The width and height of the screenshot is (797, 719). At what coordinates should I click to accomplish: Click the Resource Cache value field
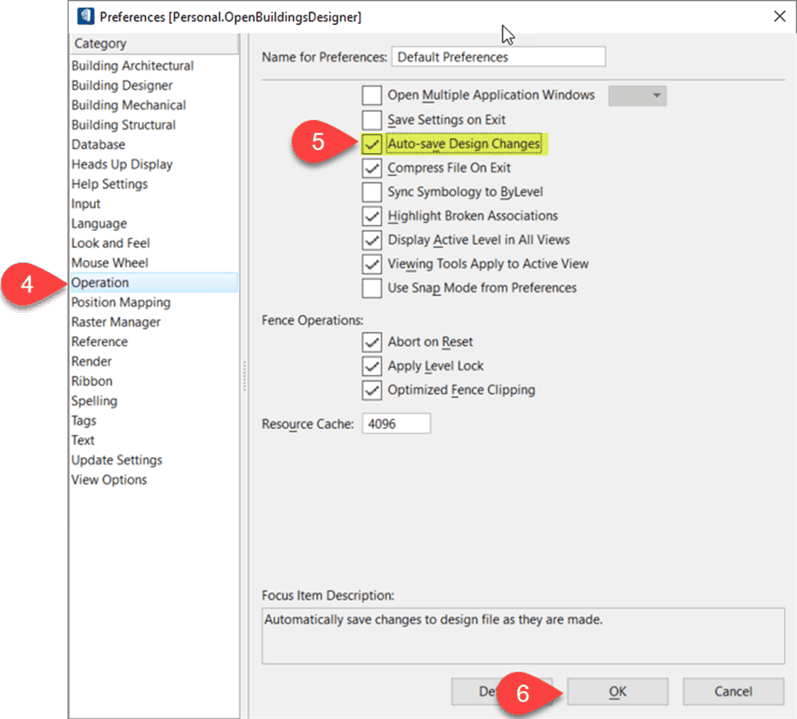coord(396,423)
